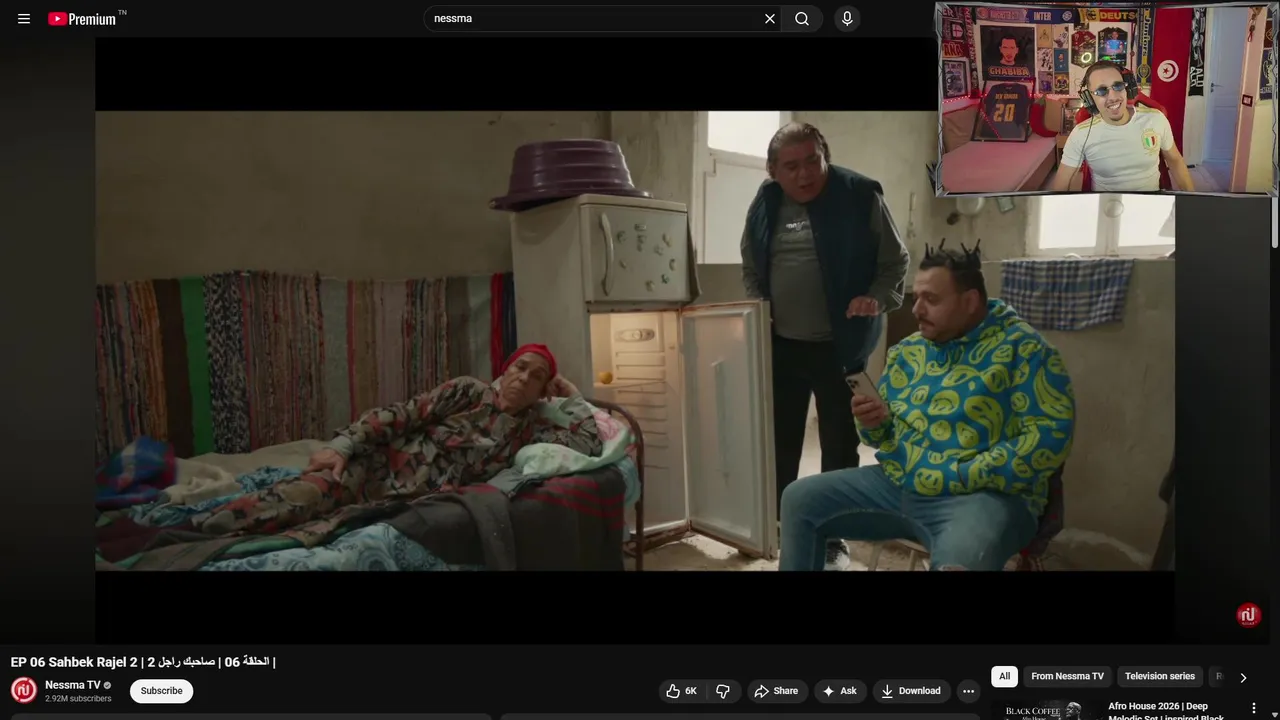1280x720 pixels.
Task: Open the Afro House 2026 video thumbnail
Action: (1044, 710)
